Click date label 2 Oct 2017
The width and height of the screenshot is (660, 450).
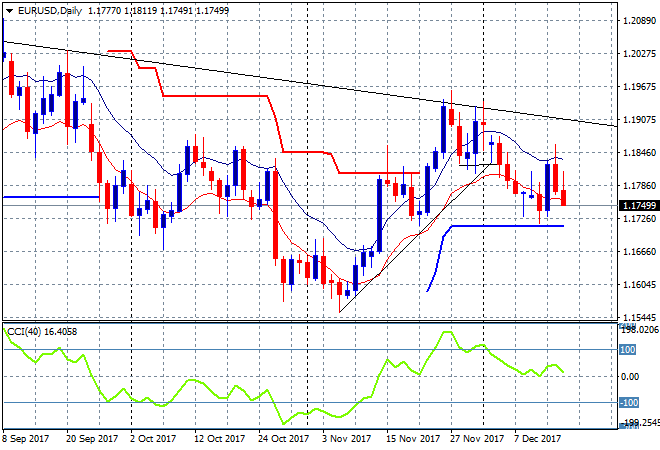click(153, 439)
